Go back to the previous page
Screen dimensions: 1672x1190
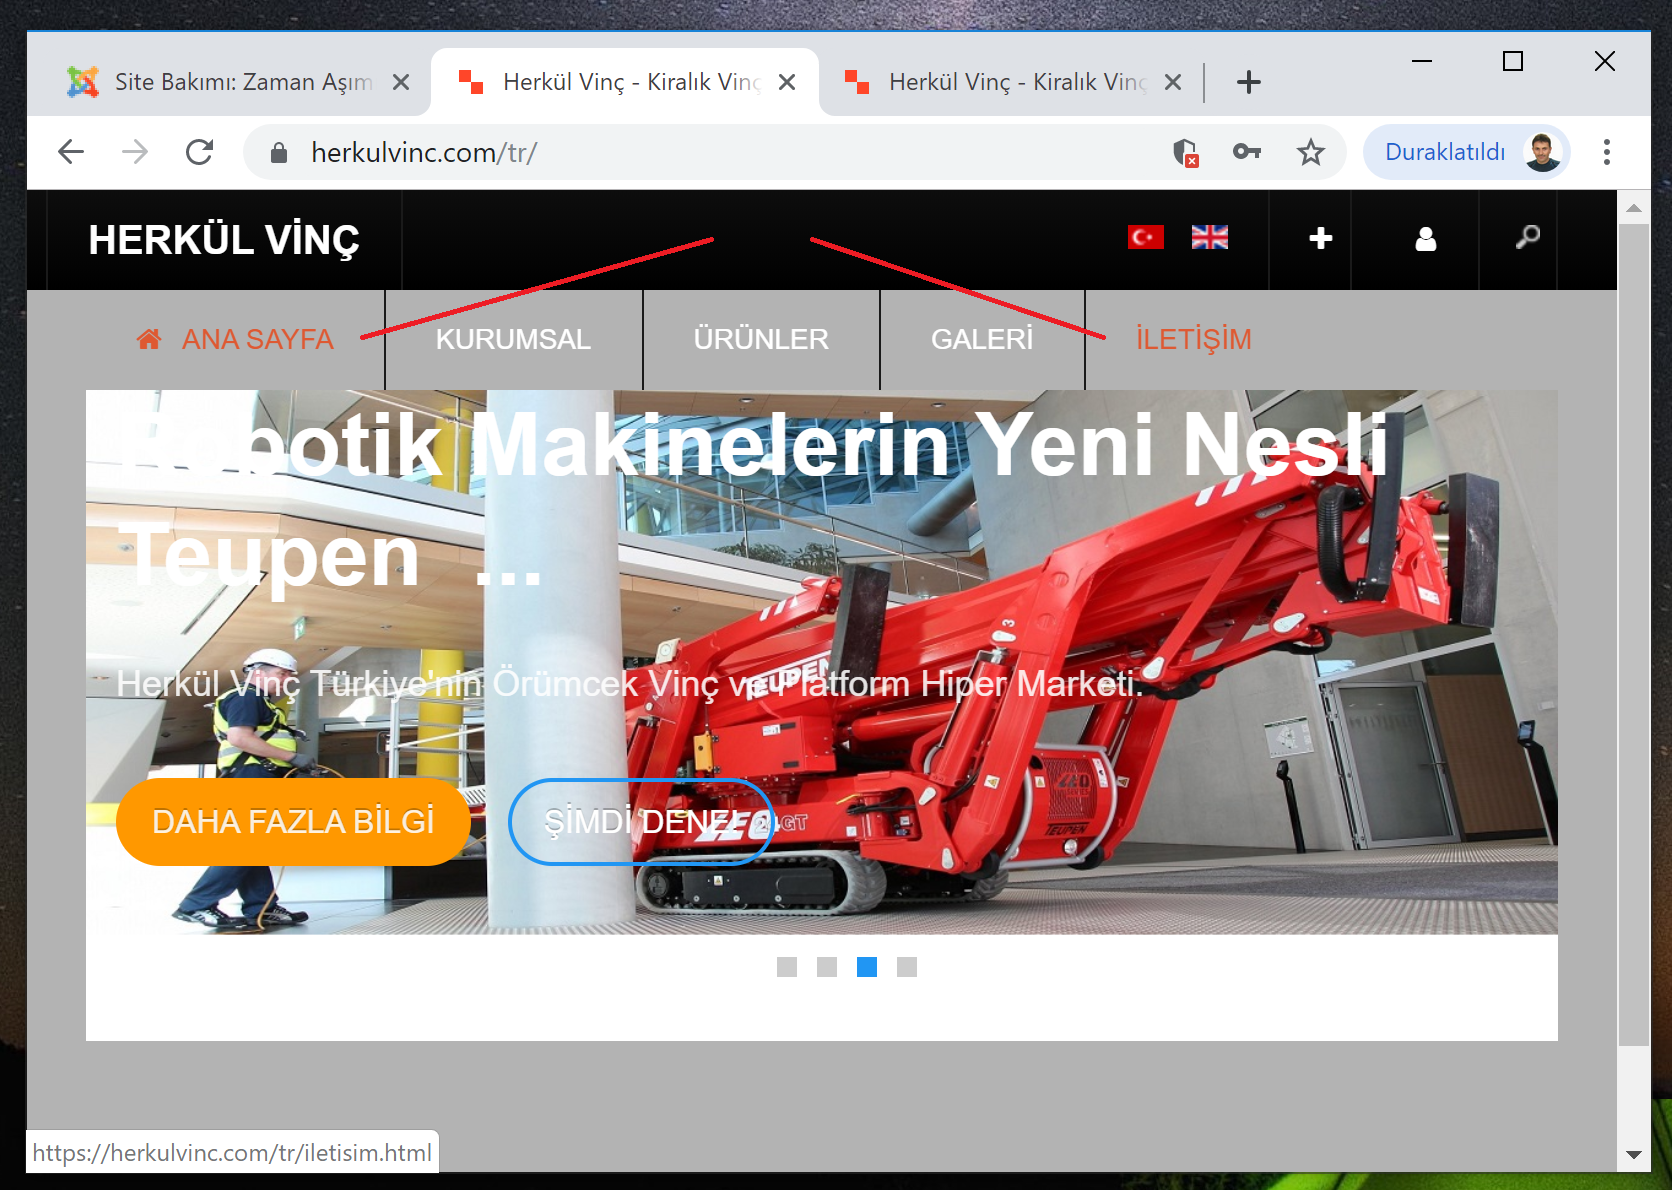(71, 152)
